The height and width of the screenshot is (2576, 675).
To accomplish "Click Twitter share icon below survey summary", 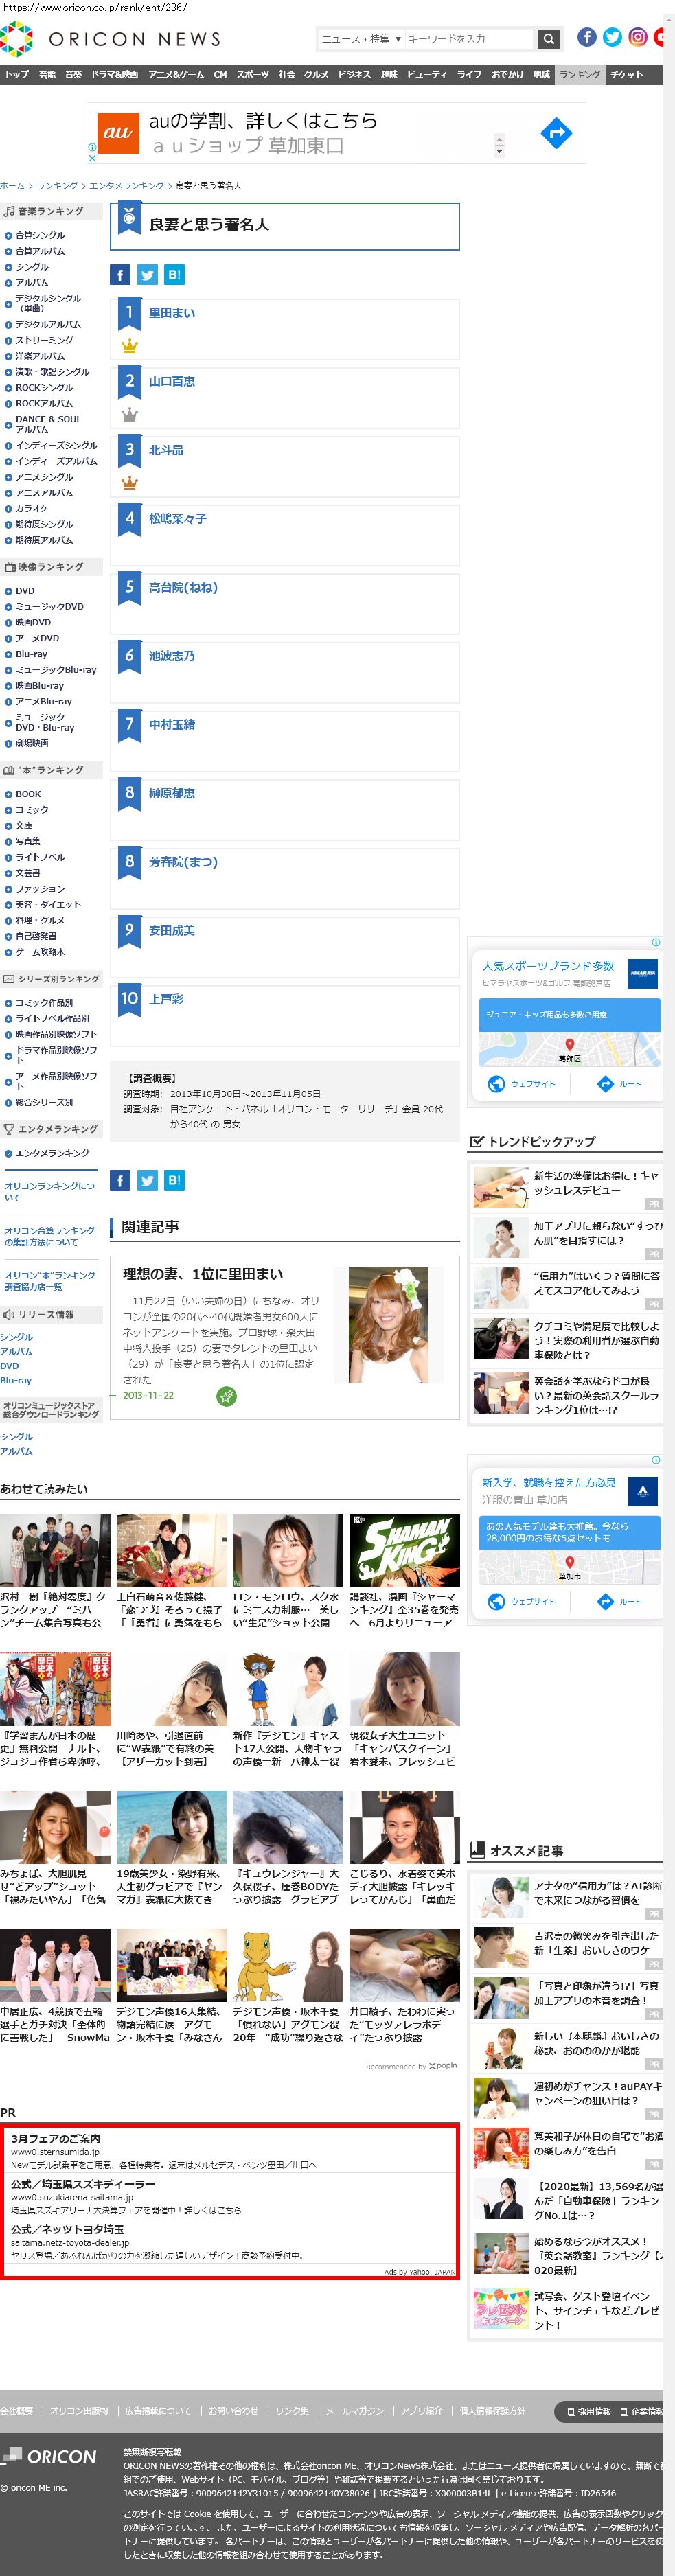I will click(x=147, y=1180).
